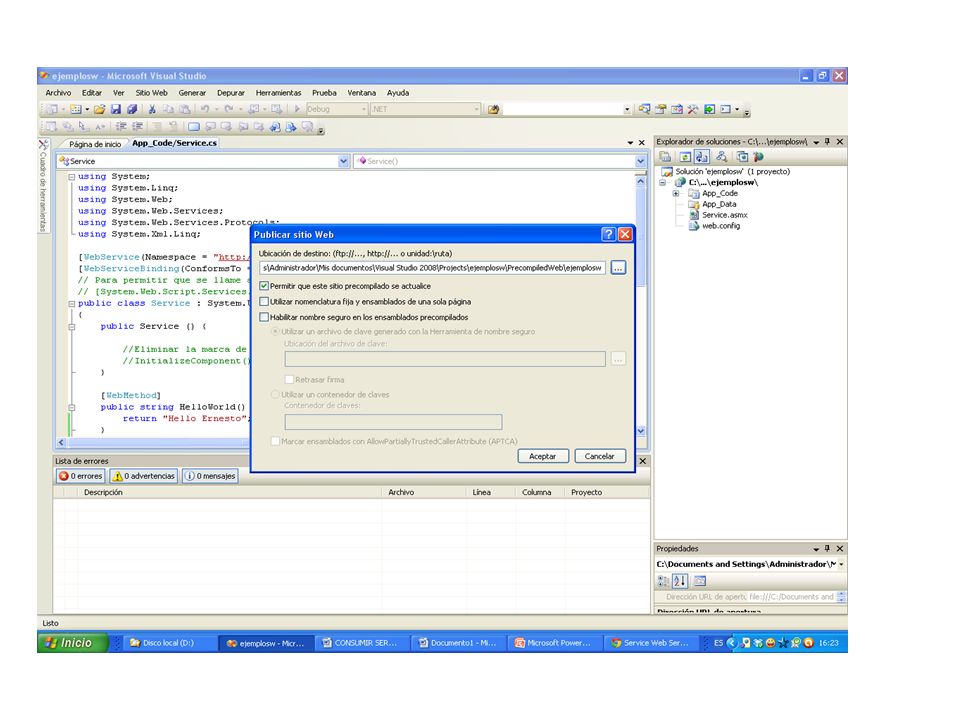This screenshot has height=720, width=960.
Task: Toggle 'Marcar ensamblados con AllowPartiallyTrustedCallerAttribute' checkbox
Action: point(276,441)
